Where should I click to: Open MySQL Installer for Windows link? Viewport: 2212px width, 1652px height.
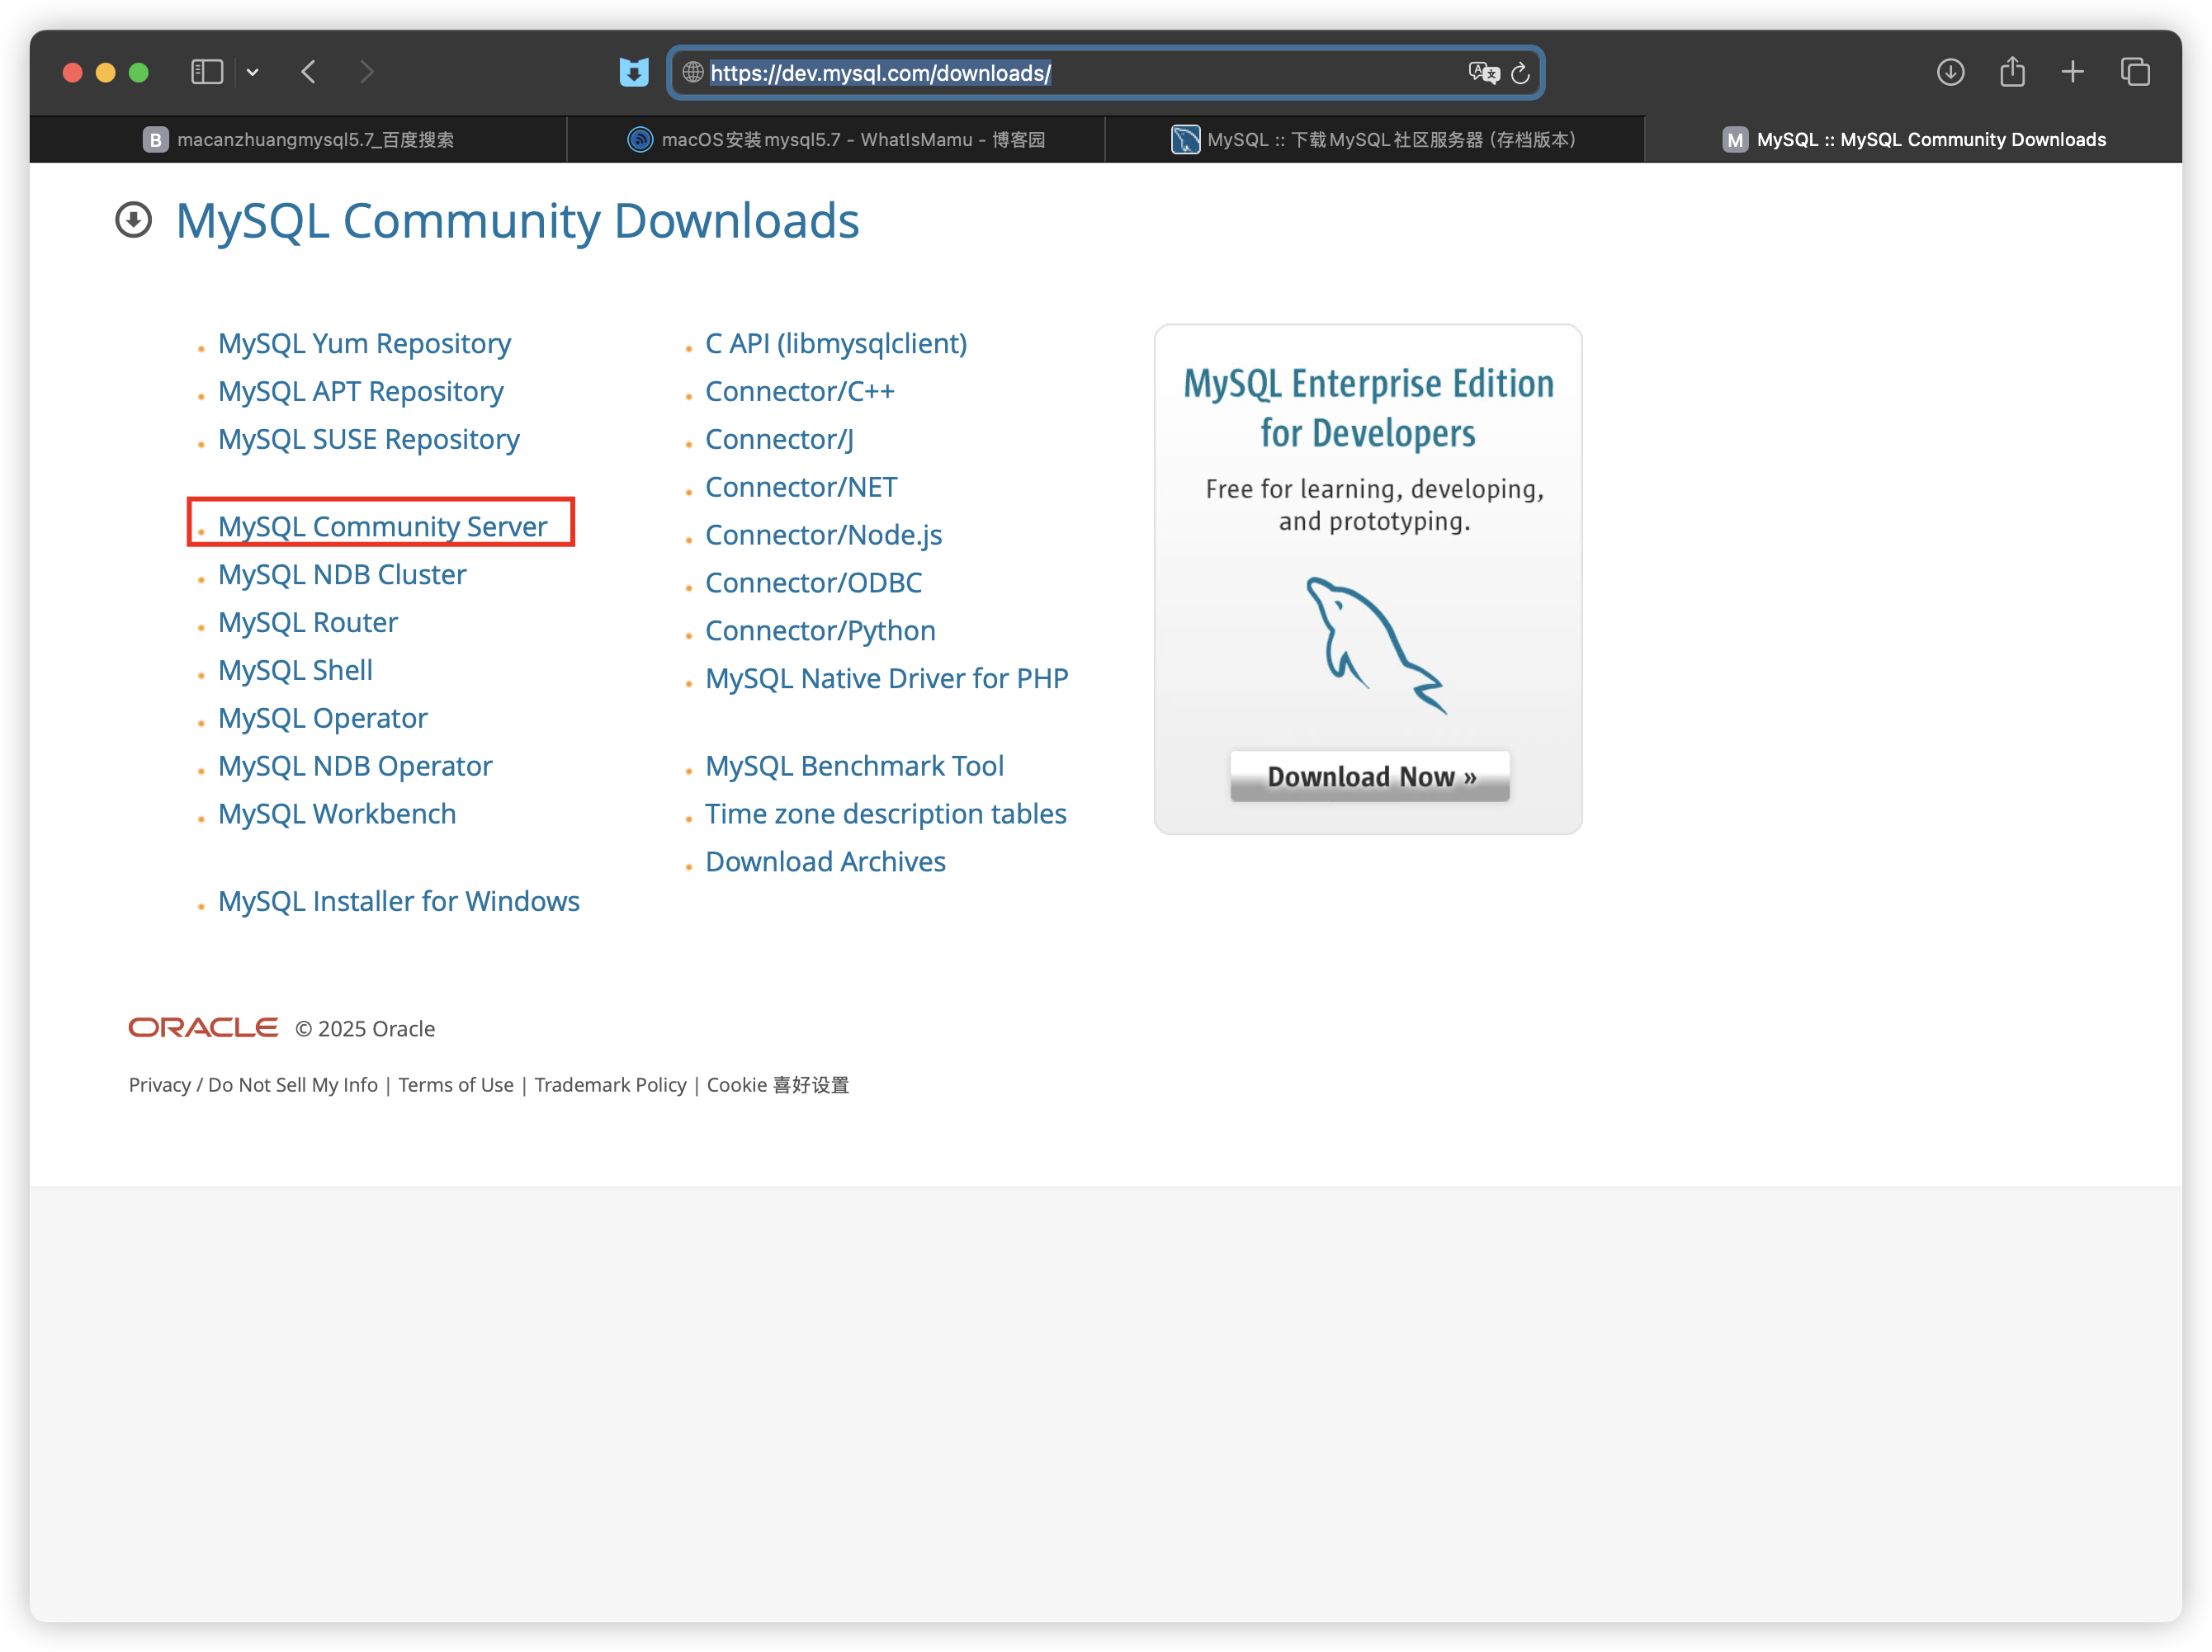pos(398,901)
